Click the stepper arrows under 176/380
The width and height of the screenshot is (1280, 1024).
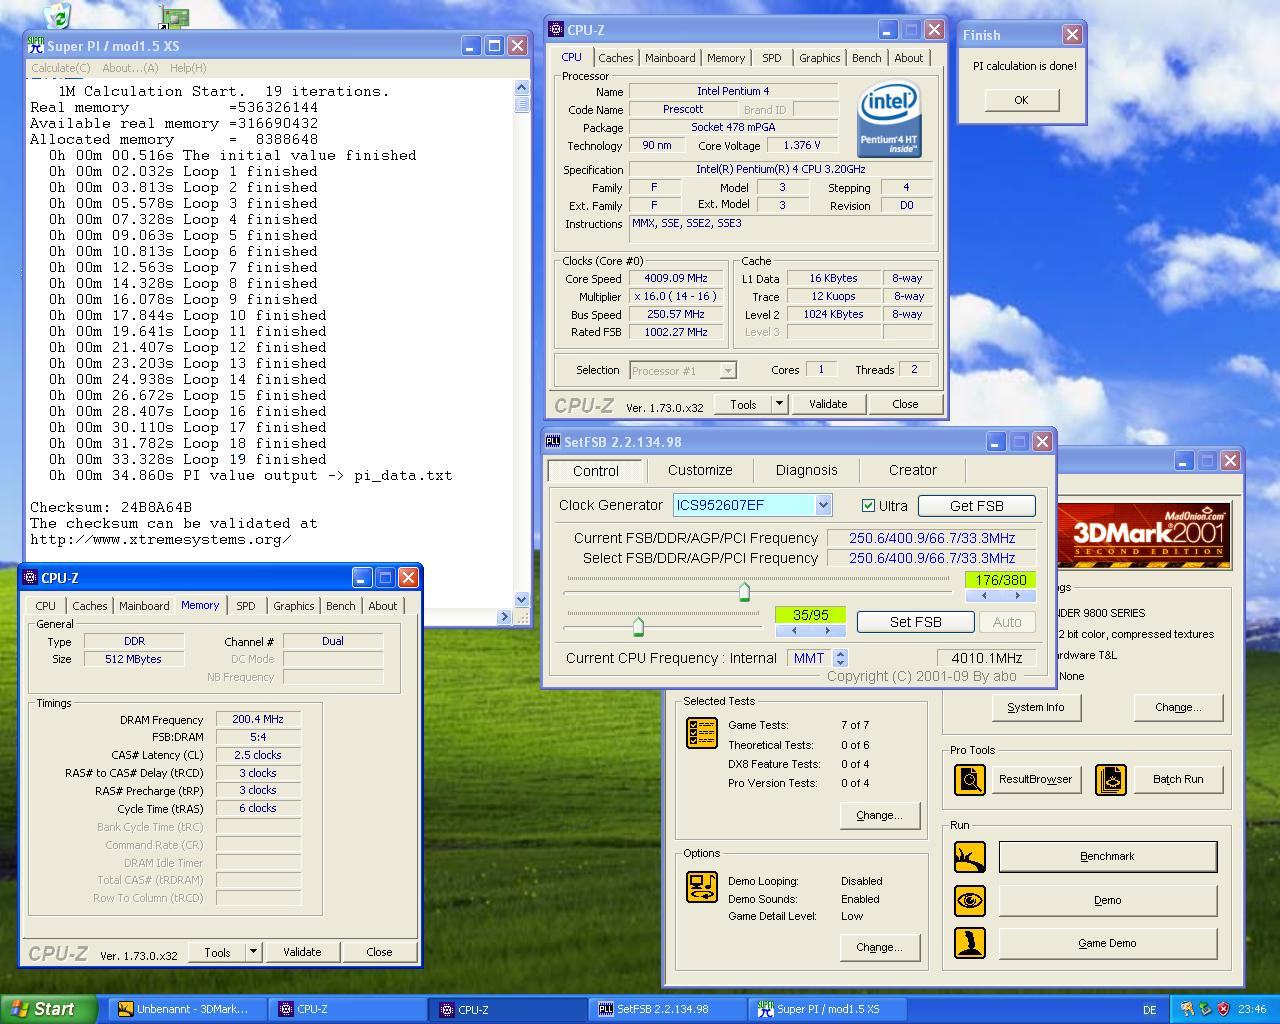pyautogui.click(x=1000, y=595)
